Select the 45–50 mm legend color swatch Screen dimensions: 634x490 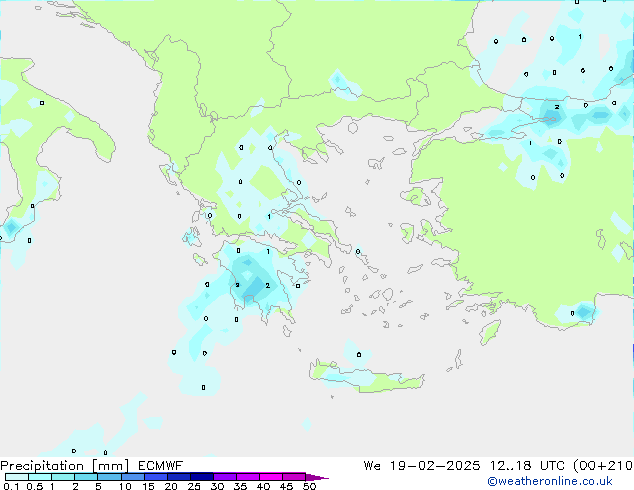pos(294,477)
